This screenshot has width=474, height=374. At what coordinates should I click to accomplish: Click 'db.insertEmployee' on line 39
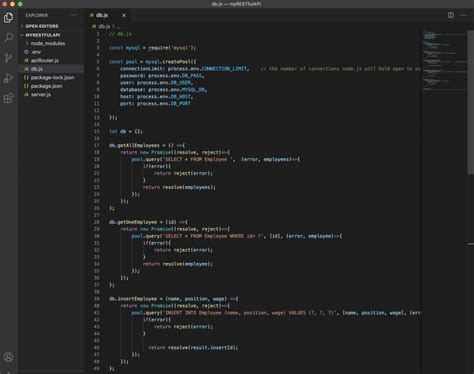133,299
